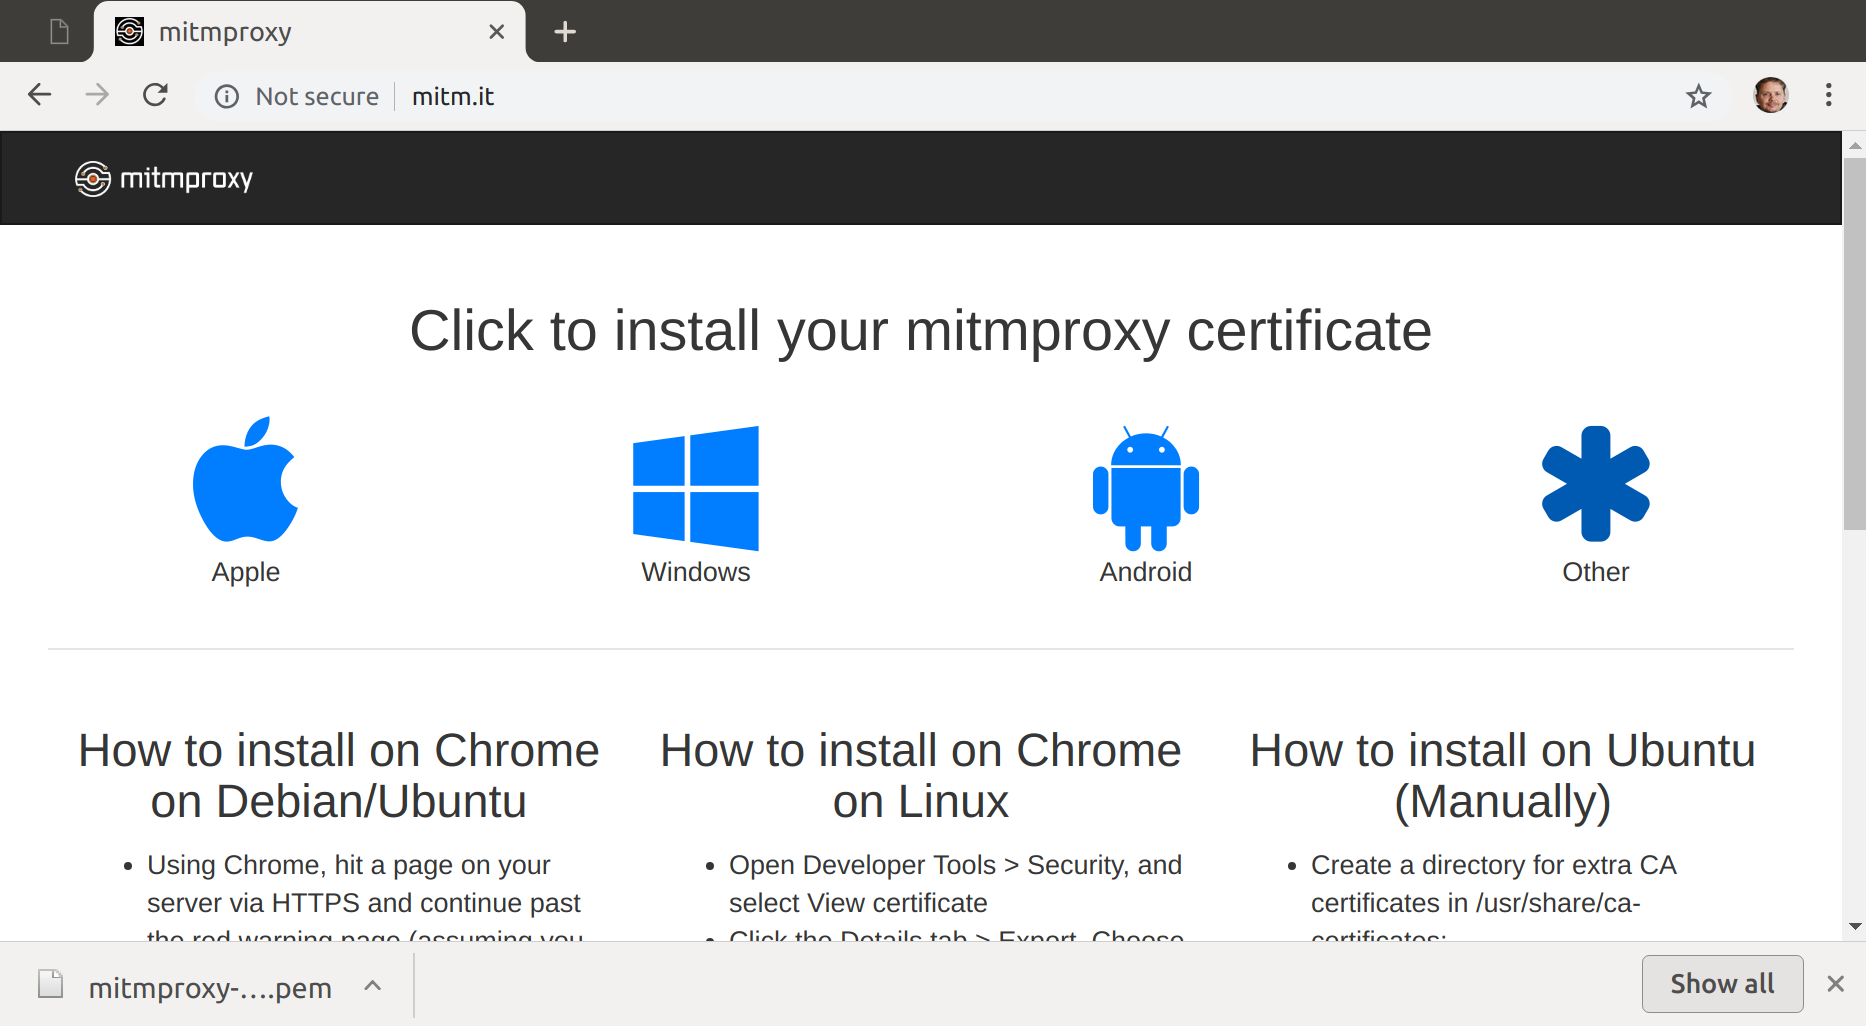Select the blank tab left of mitmproxy
1866x1026 pixels.
pos(59,32)
